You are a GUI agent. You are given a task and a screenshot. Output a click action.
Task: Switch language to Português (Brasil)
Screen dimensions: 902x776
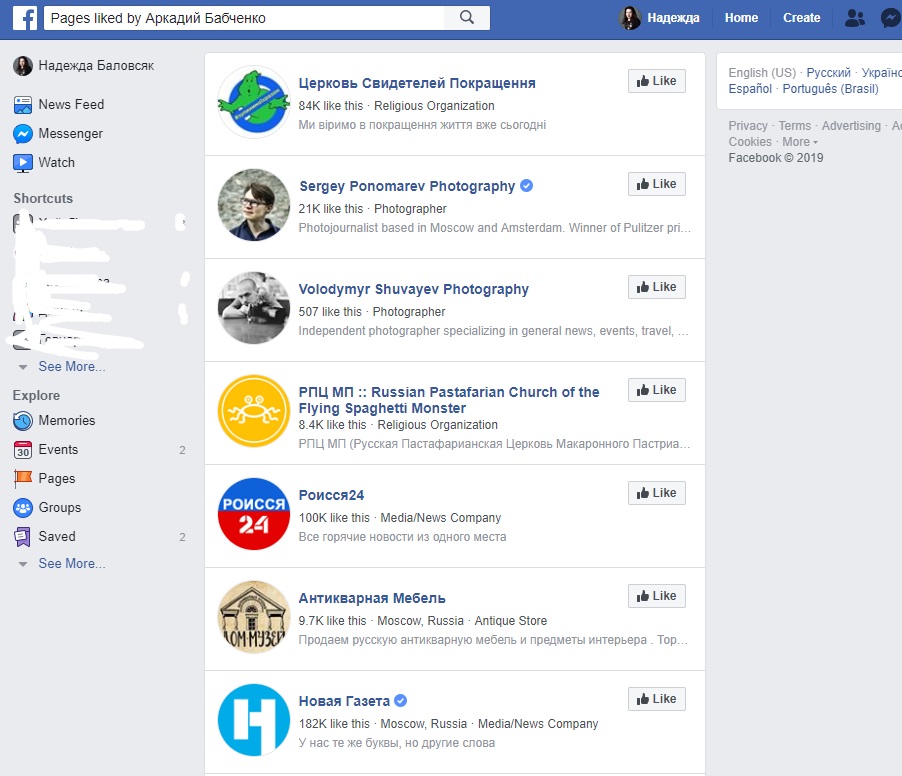click(831, 89)
